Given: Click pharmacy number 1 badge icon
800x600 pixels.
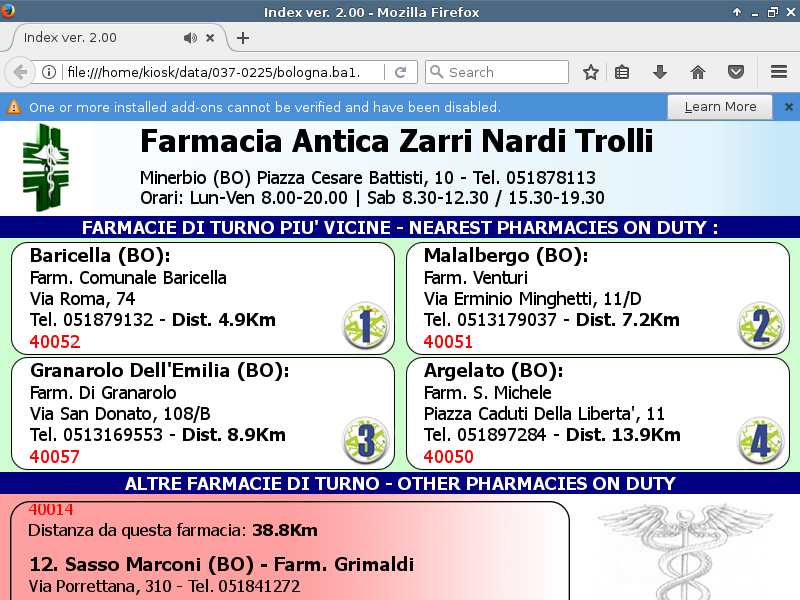Looking at the screenshot, I should click(x=365, y=326).
